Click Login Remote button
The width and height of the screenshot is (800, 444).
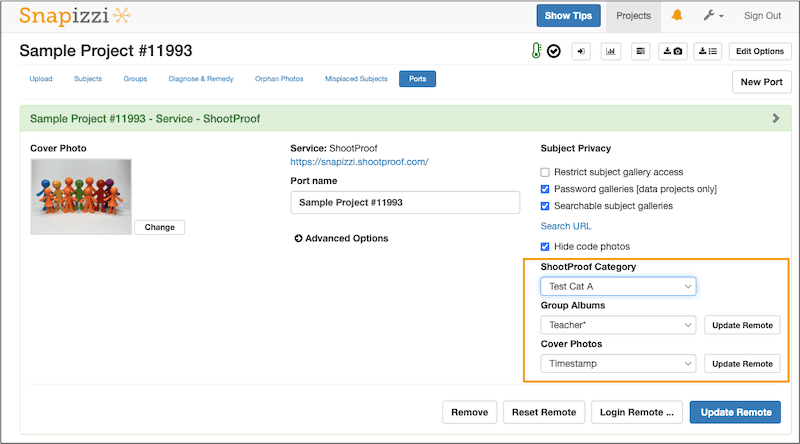637,412
